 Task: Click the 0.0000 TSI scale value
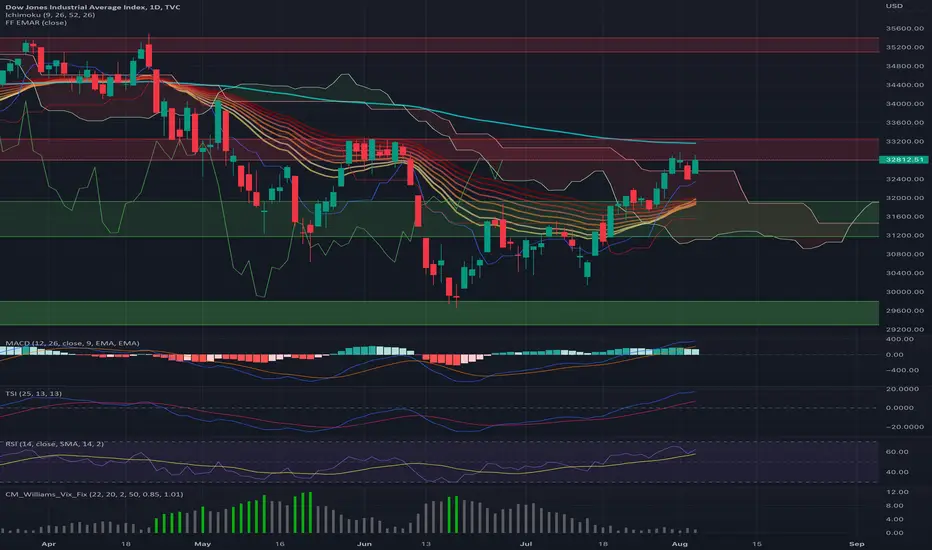(x=899, y=408)
